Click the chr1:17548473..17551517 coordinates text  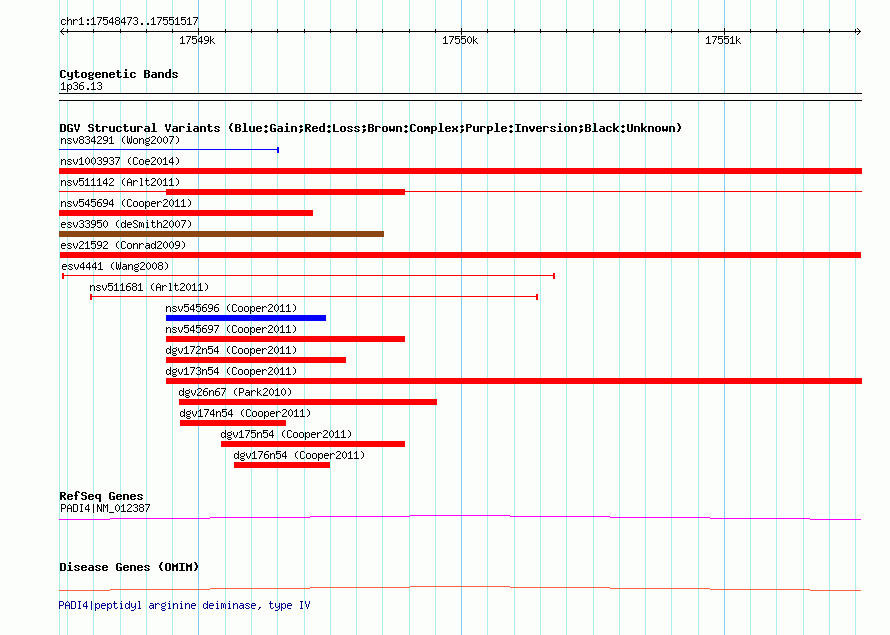pos(129,22)
